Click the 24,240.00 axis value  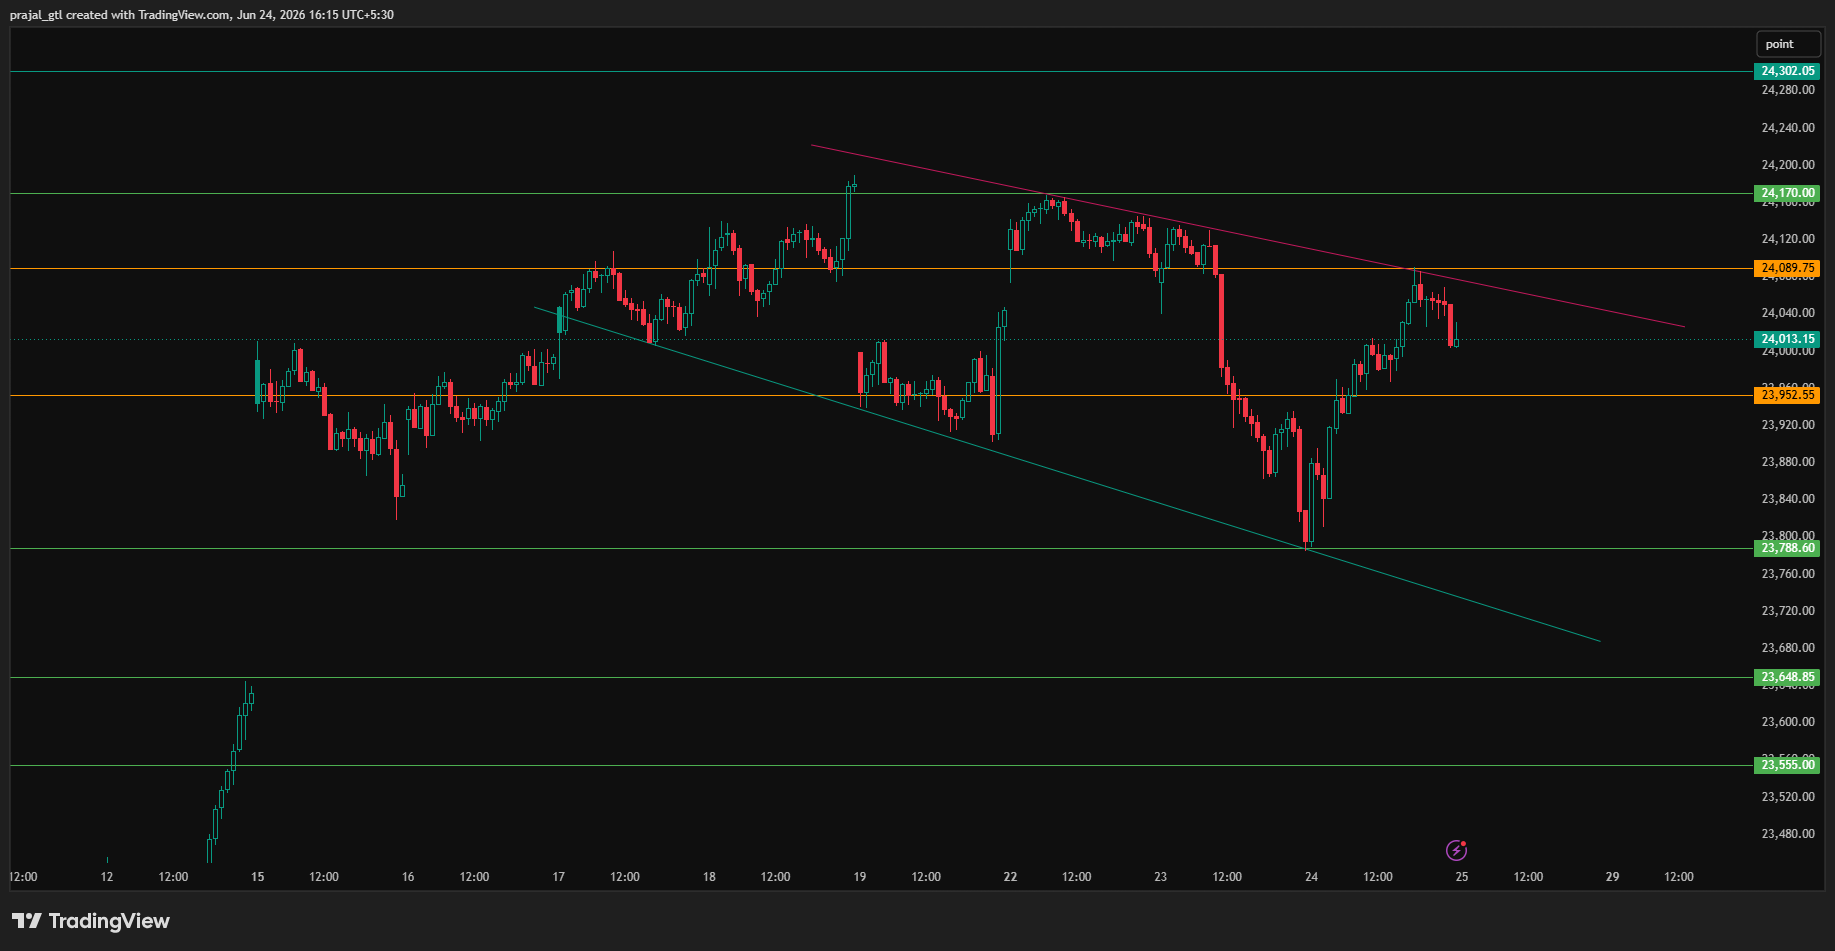[1787, 128]
